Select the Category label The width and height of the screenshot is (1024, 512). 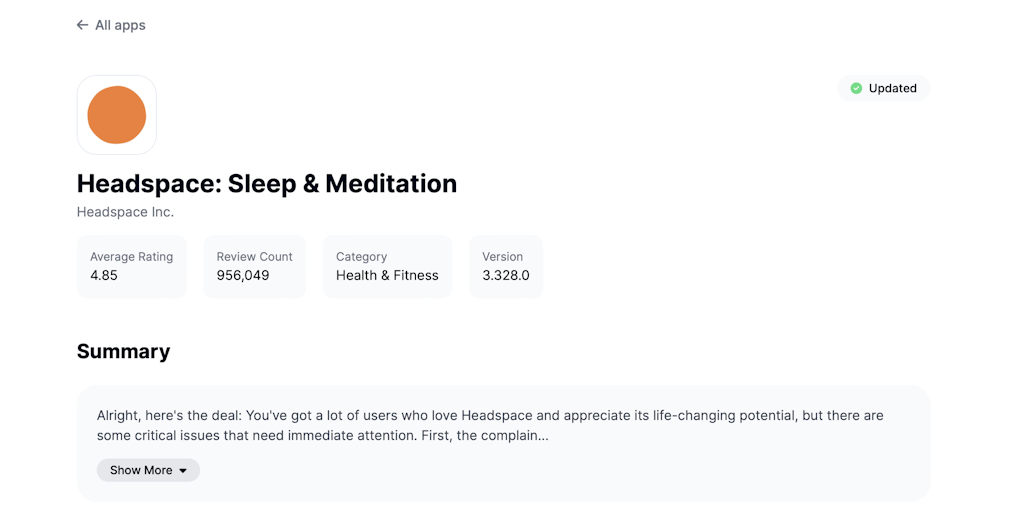pos(361,257)
